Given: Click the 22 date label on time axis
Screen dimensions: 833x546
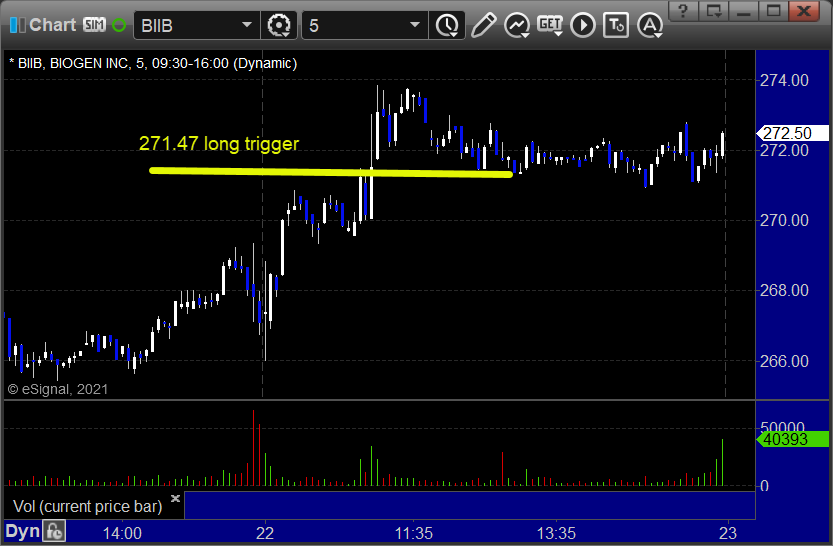Looking at the screenshot, I should click(265, 533).
